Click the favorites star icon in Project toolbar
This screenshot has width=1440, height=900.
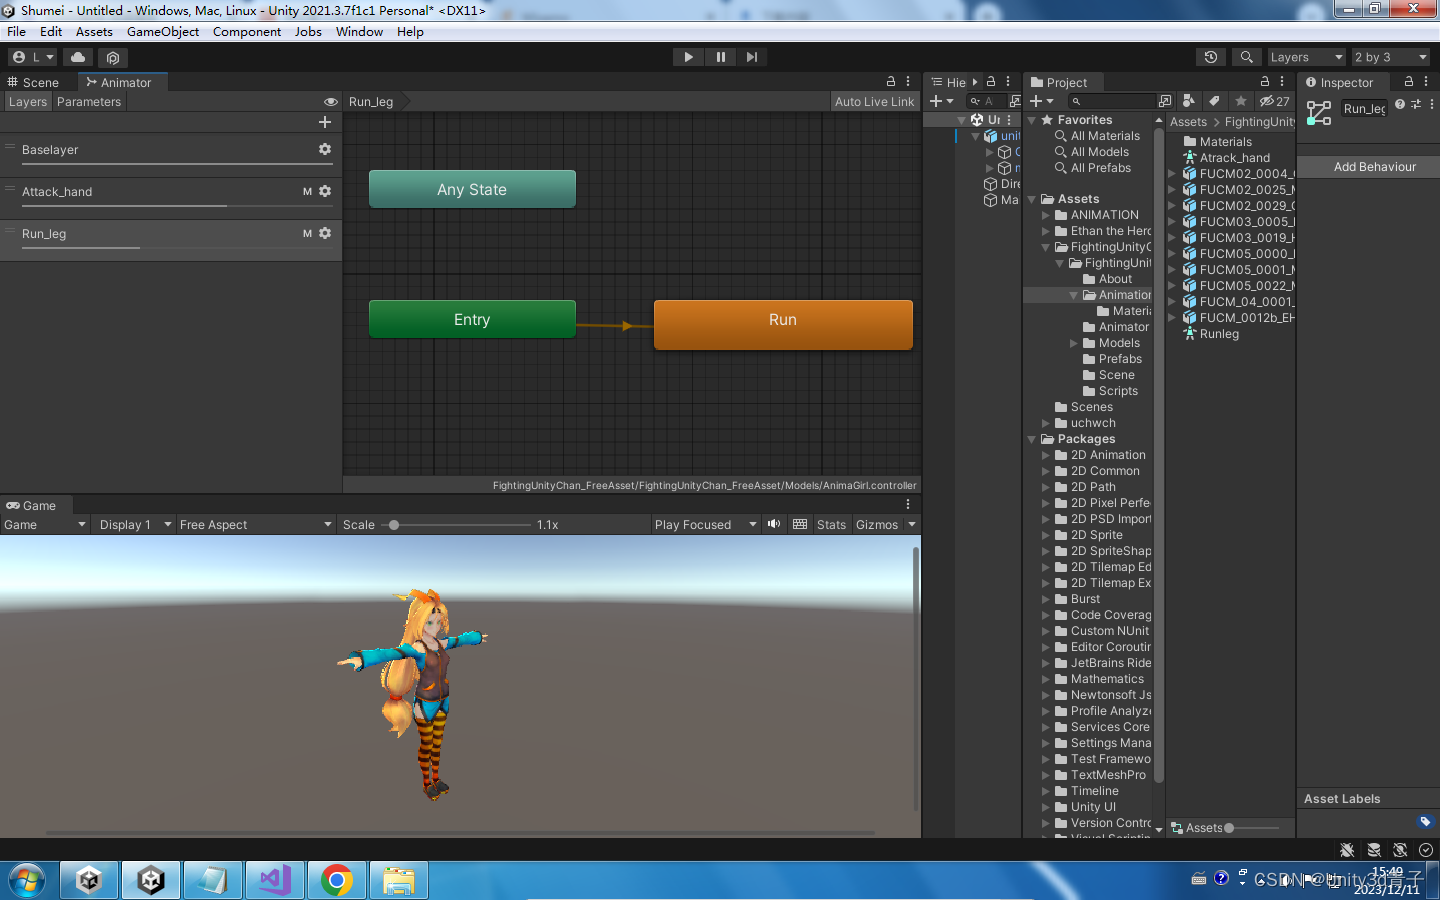(1240, 101)
